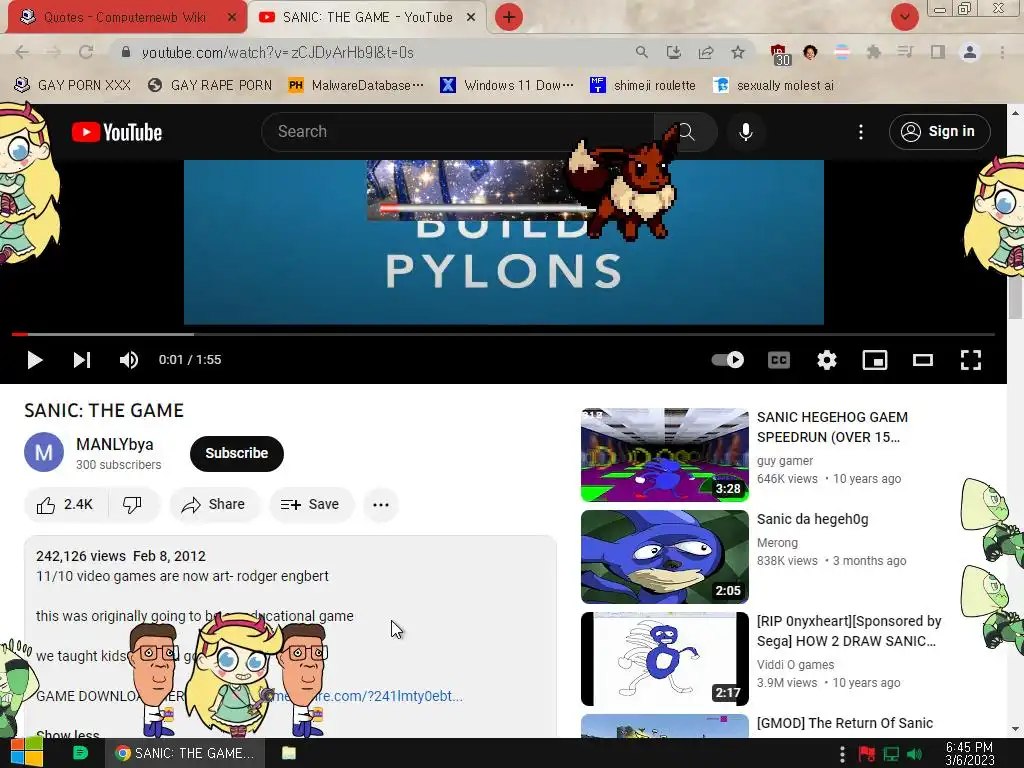Open the MANLYbya channel name link

point(115,444)
